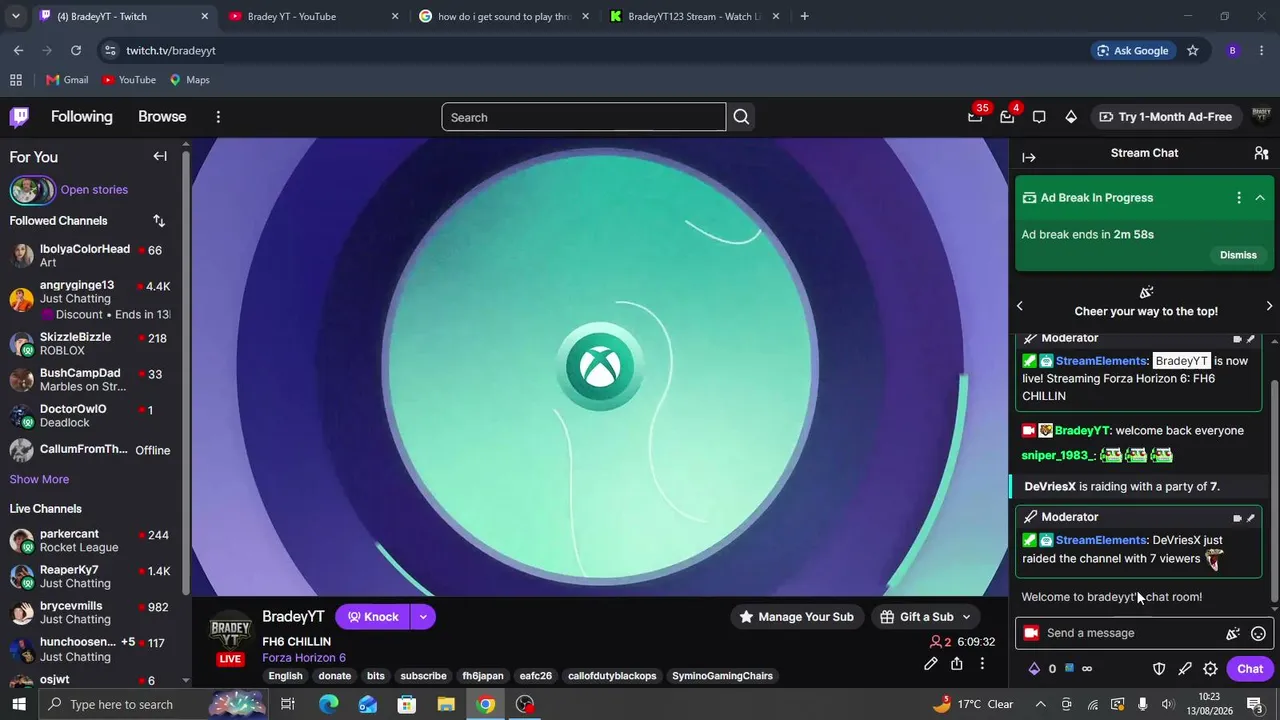
Task: Click the Windows Start button
Action: (x=19, y=704)
